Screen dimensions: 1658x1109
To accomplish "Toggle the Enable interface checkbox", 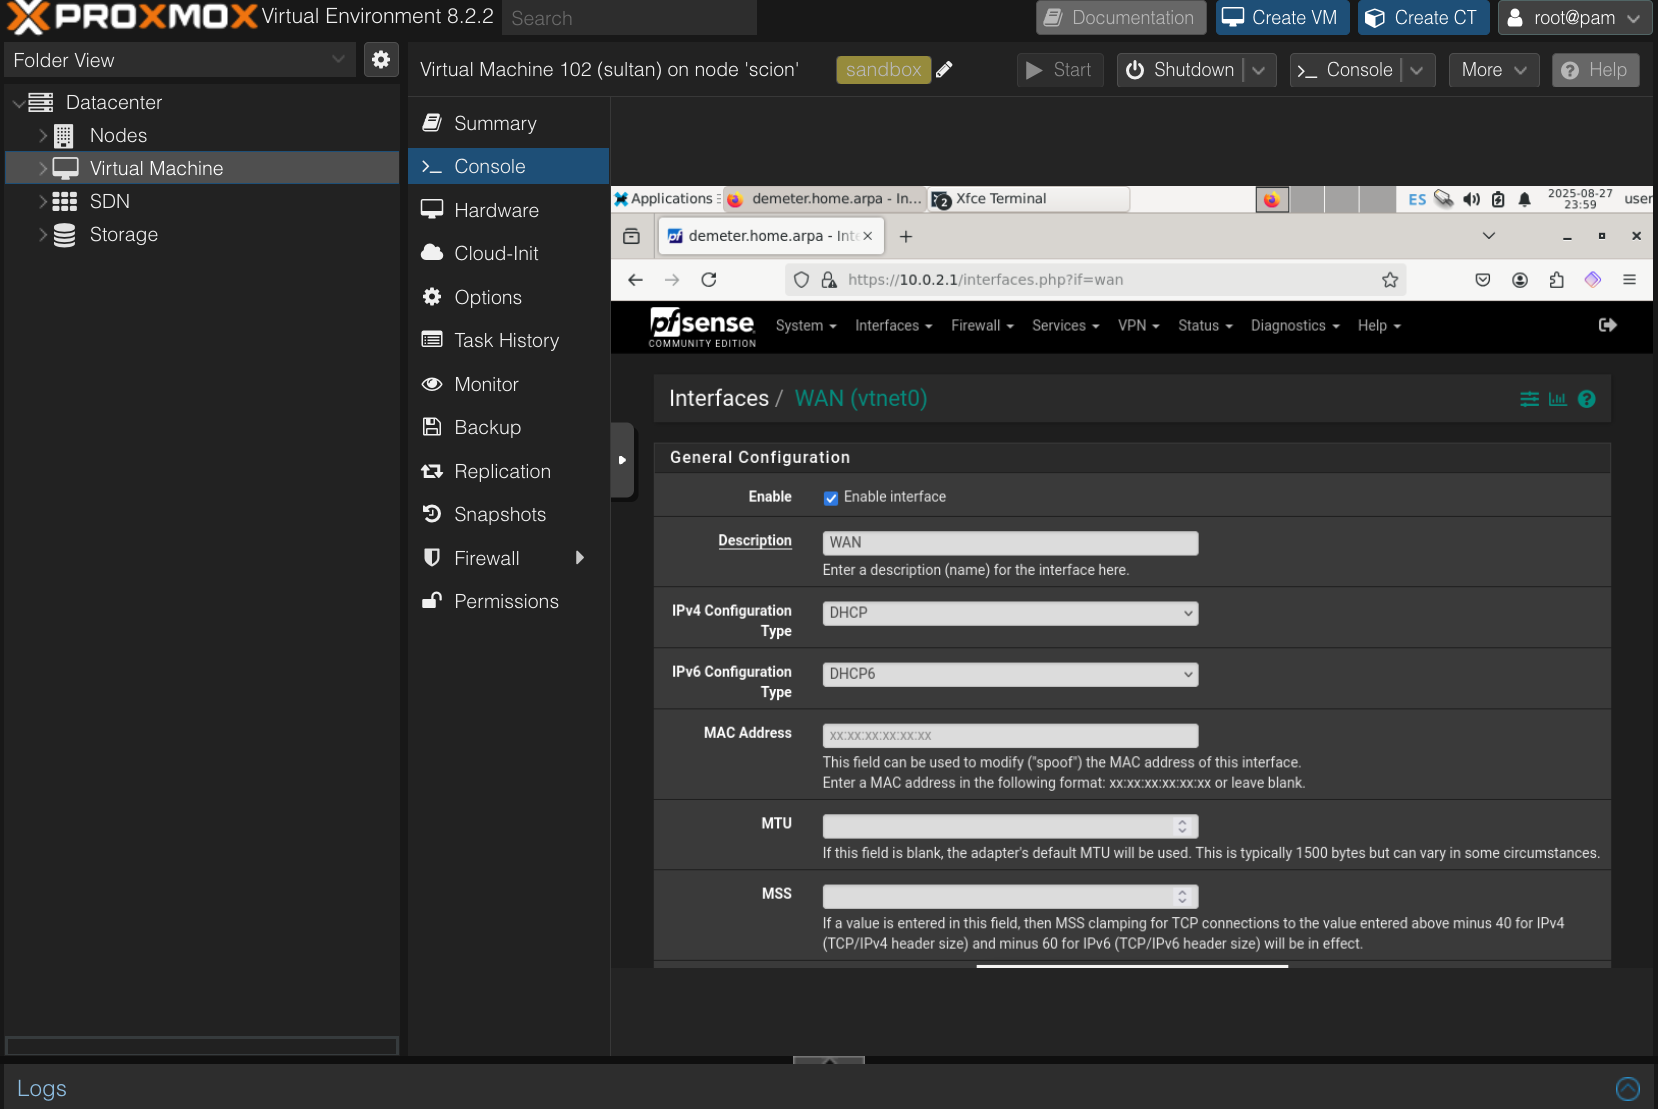I will pyautogui.click(x=831, y=497).
